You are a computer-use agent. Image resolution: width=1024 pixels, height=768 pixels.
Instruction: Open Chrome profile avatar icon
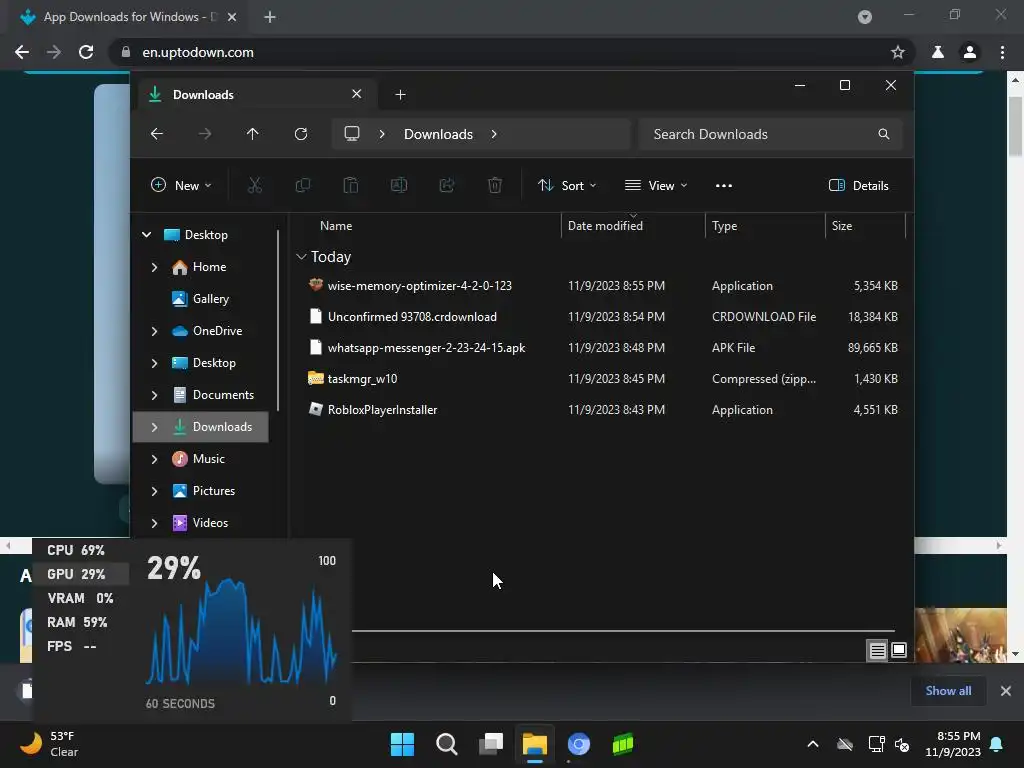(970, 52)
